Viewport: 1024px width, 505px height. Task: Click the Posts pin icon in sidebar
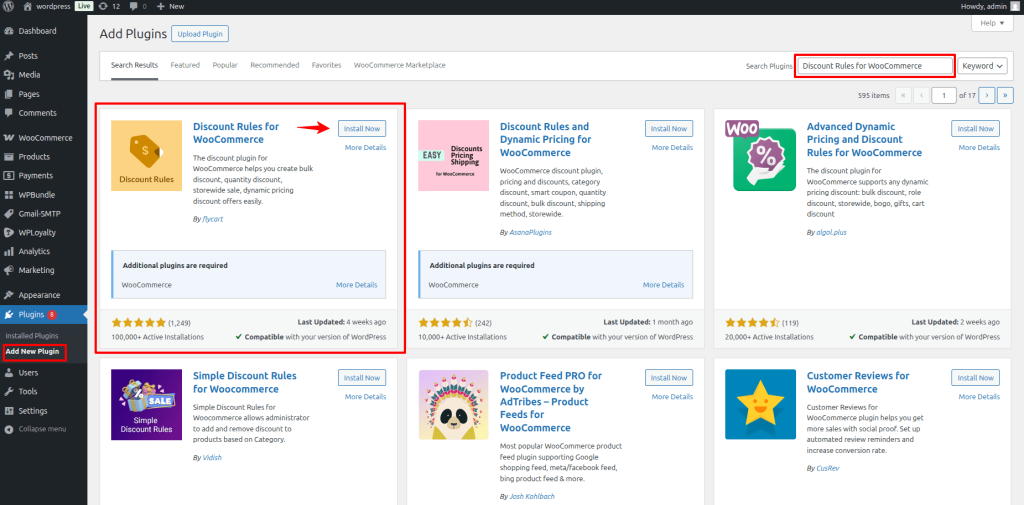pyautogui.click(x=9, y=56)
